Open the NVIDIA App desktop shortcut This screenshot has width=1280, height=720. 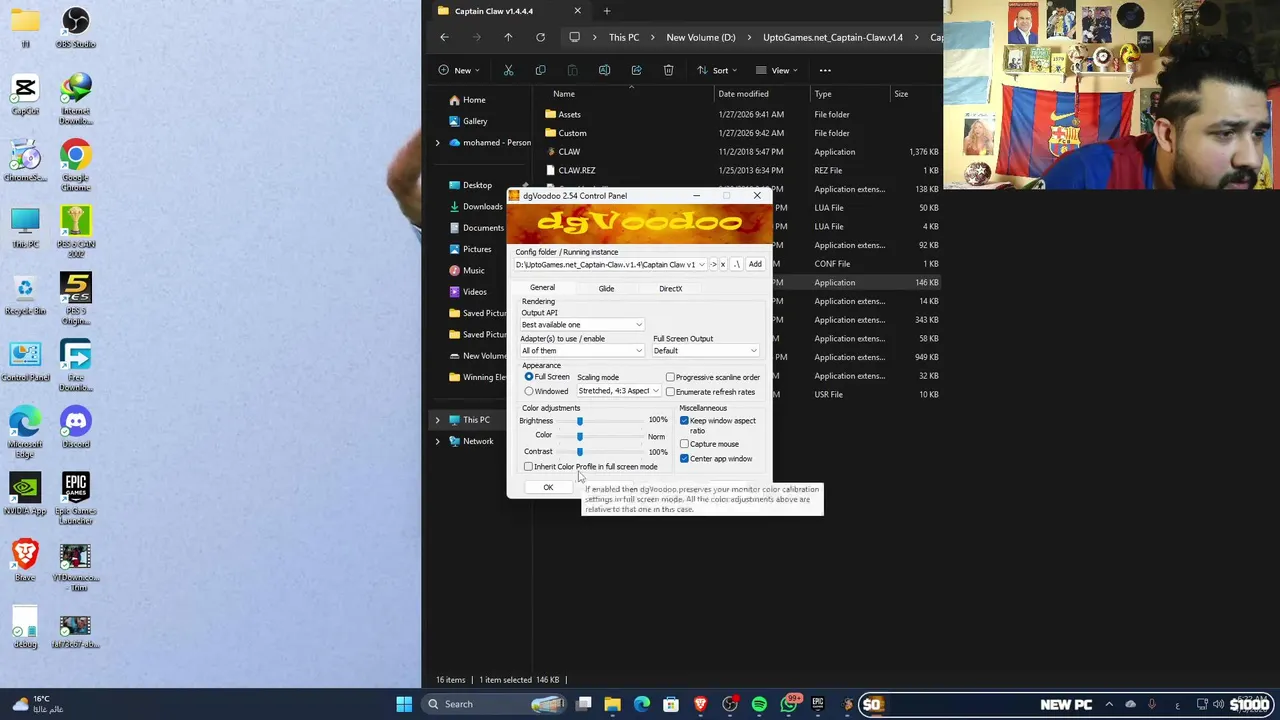point(25,494)
